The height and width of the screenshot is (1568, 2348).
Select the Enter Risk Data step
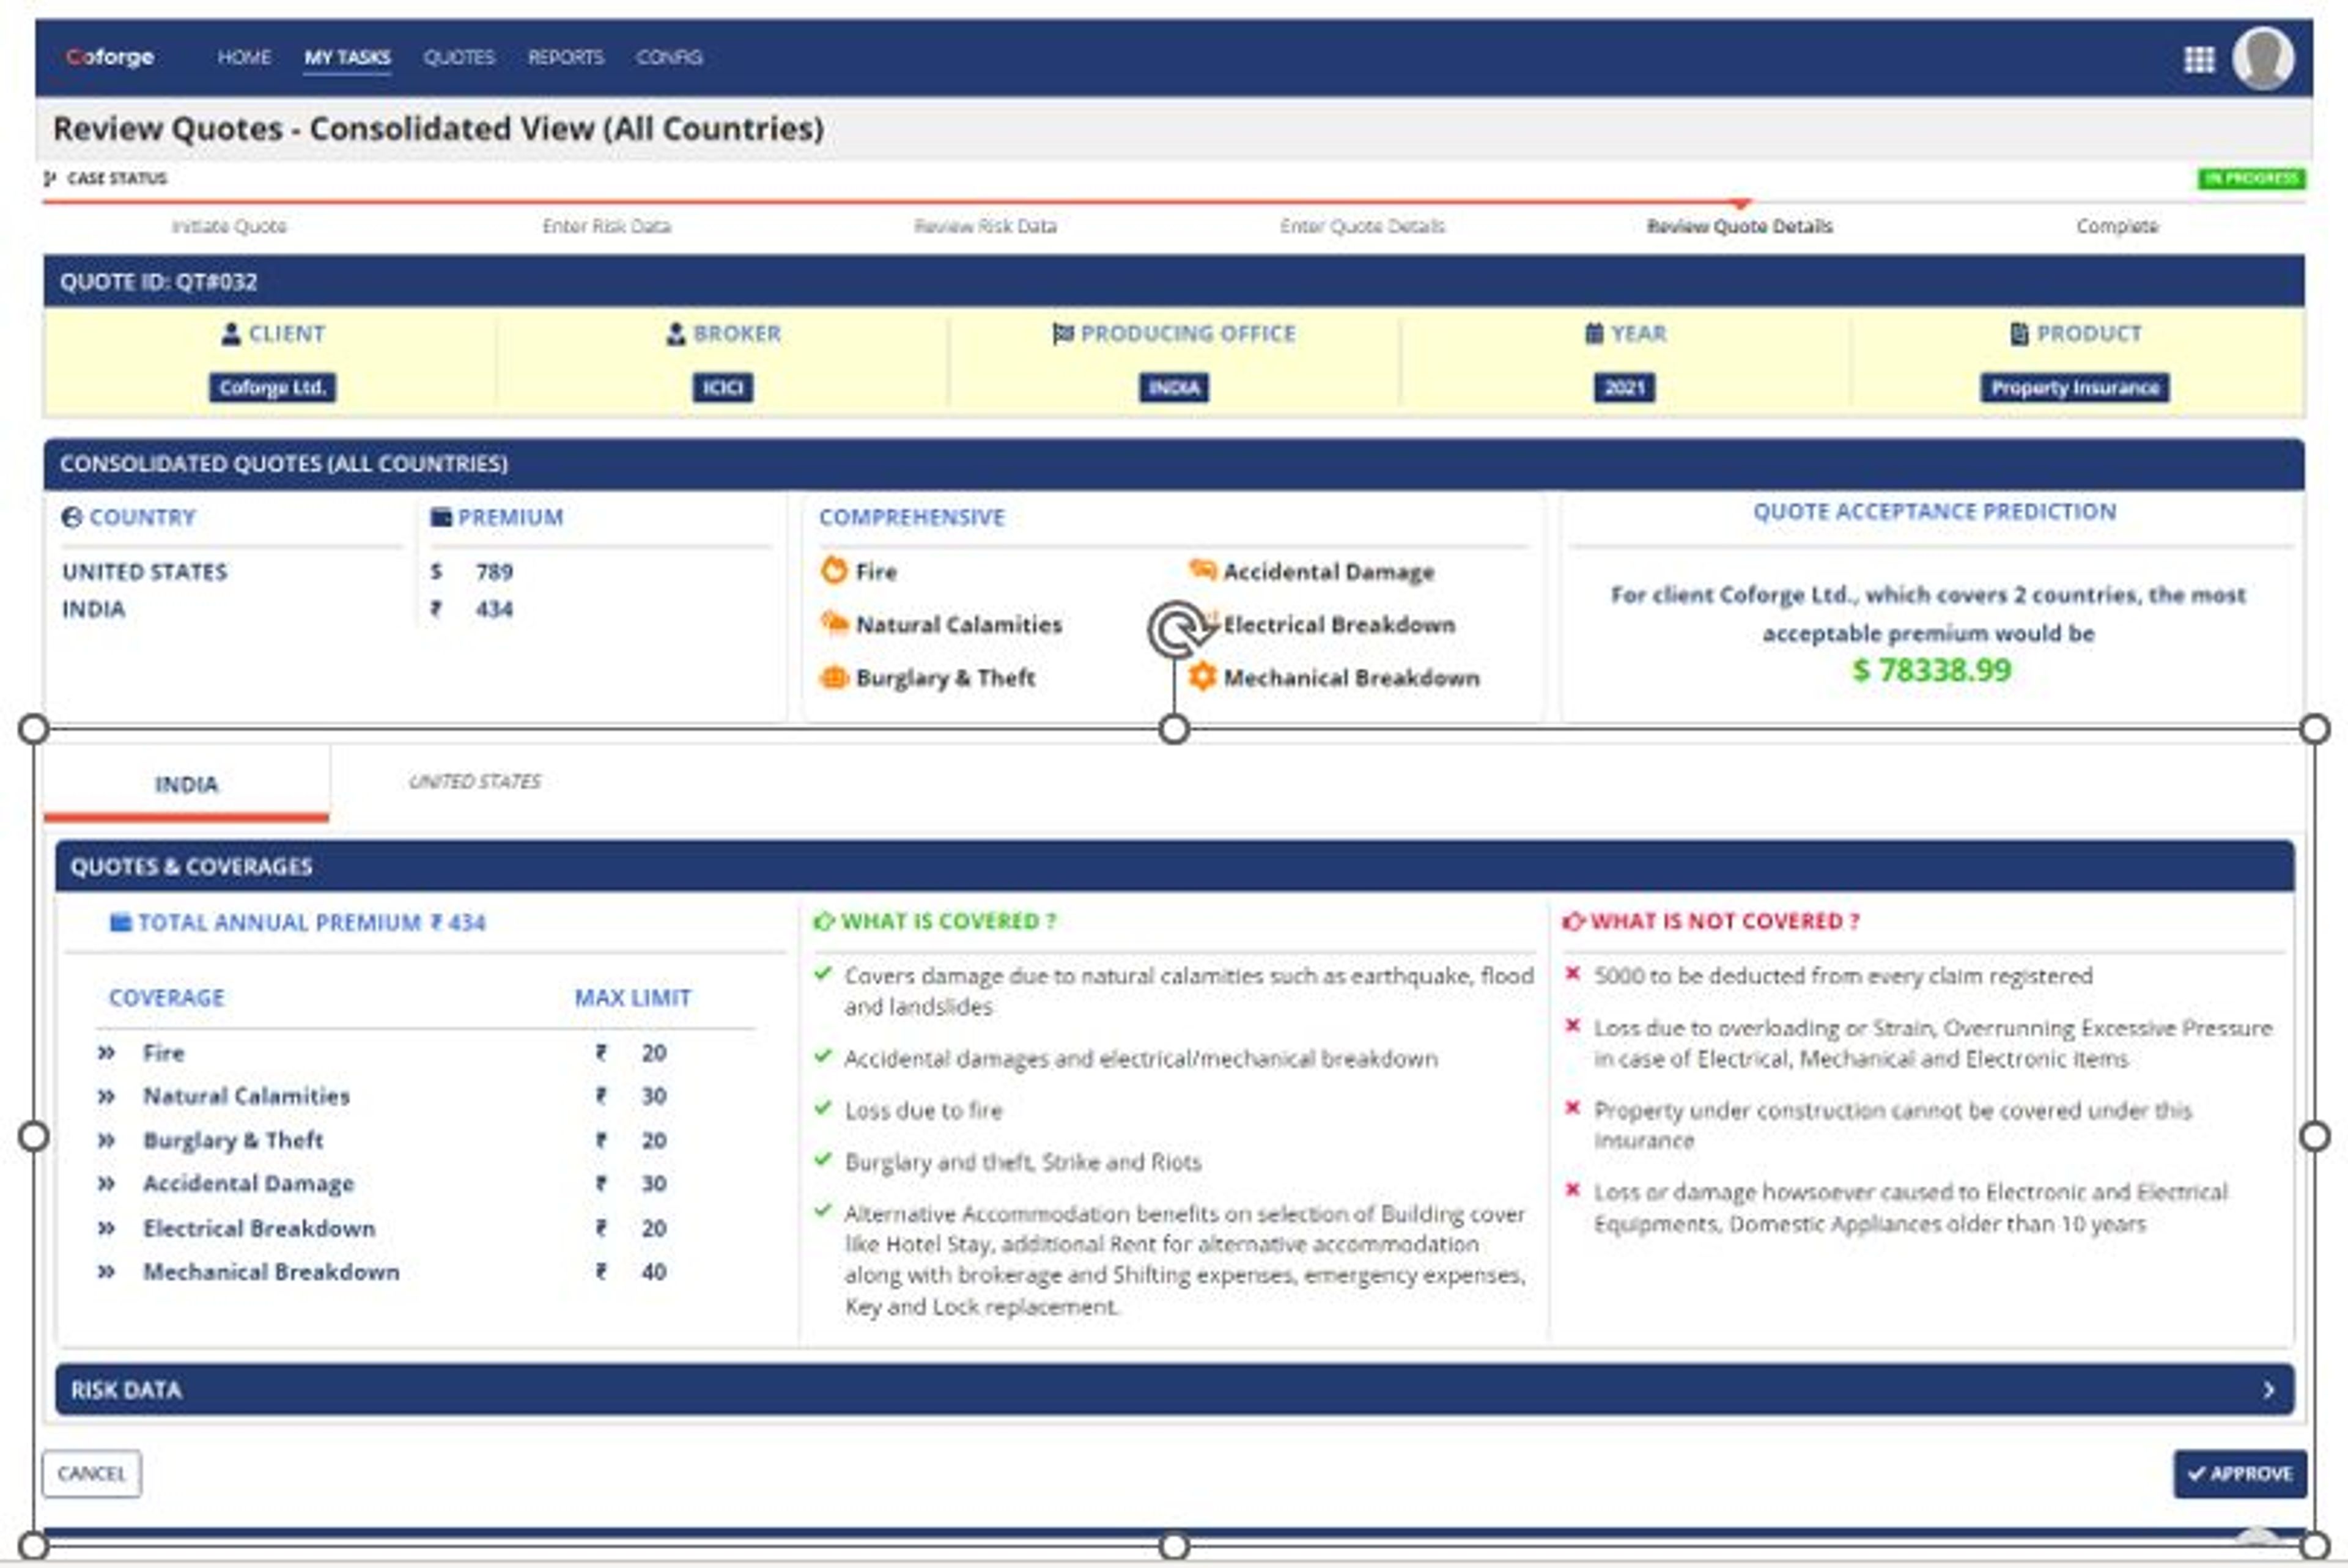coord(606,226)
